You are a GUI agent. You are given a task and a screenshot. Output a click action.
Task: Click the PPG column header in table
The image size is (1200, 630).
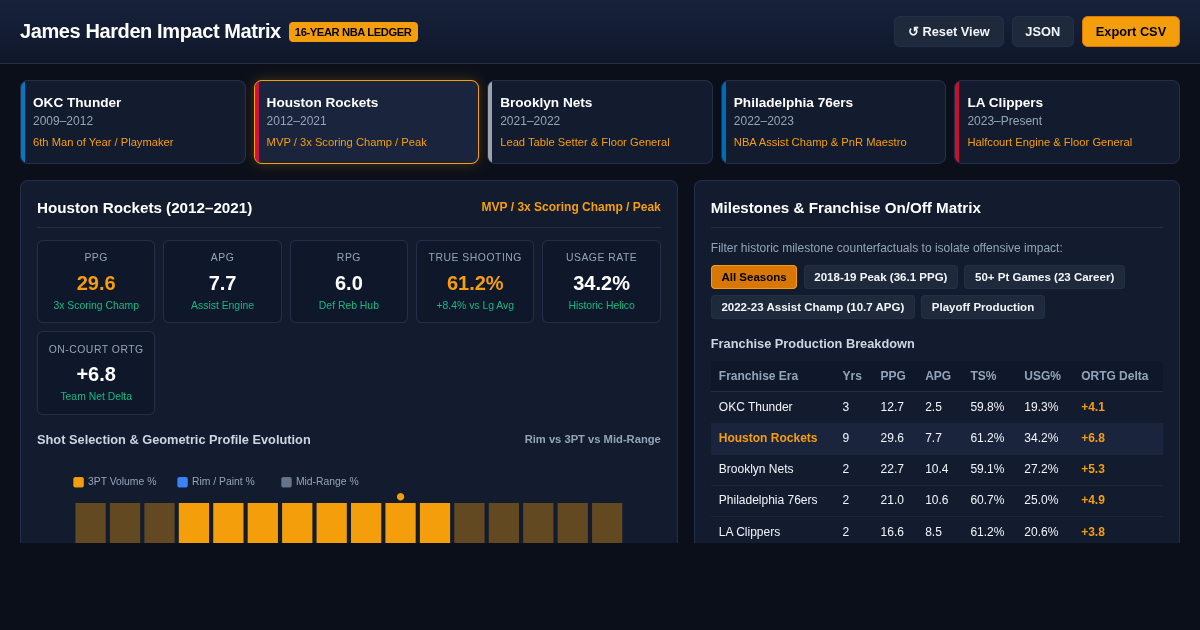893,376
